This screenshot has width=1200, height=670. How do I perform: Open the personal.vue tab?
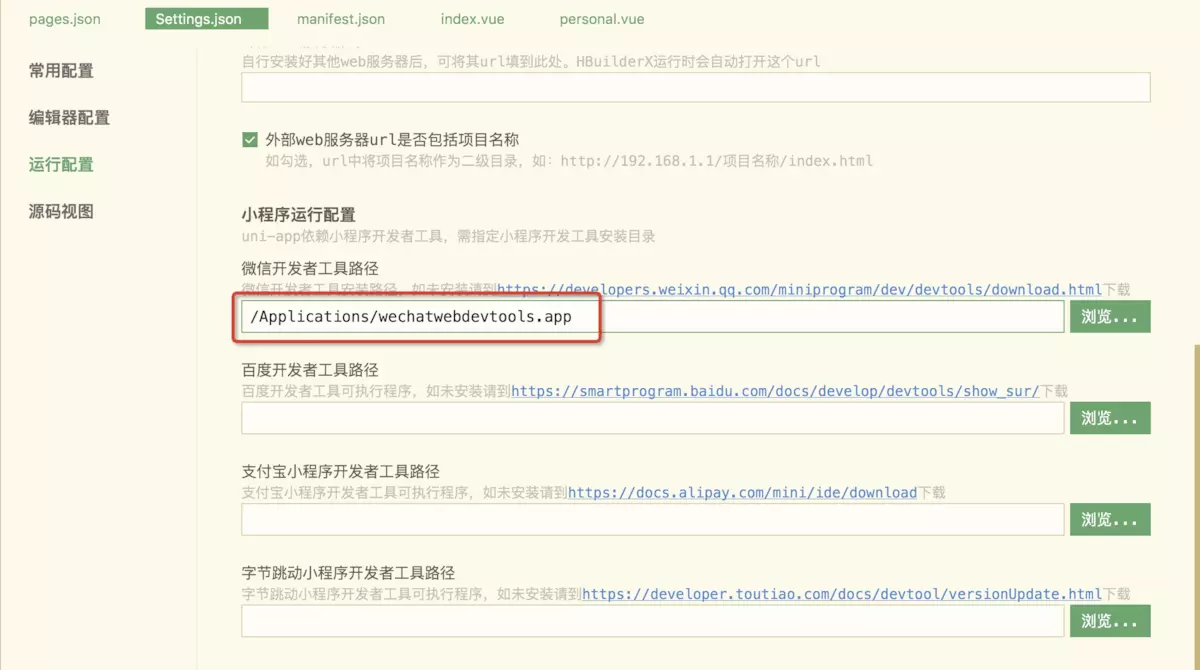pos(601,18)
